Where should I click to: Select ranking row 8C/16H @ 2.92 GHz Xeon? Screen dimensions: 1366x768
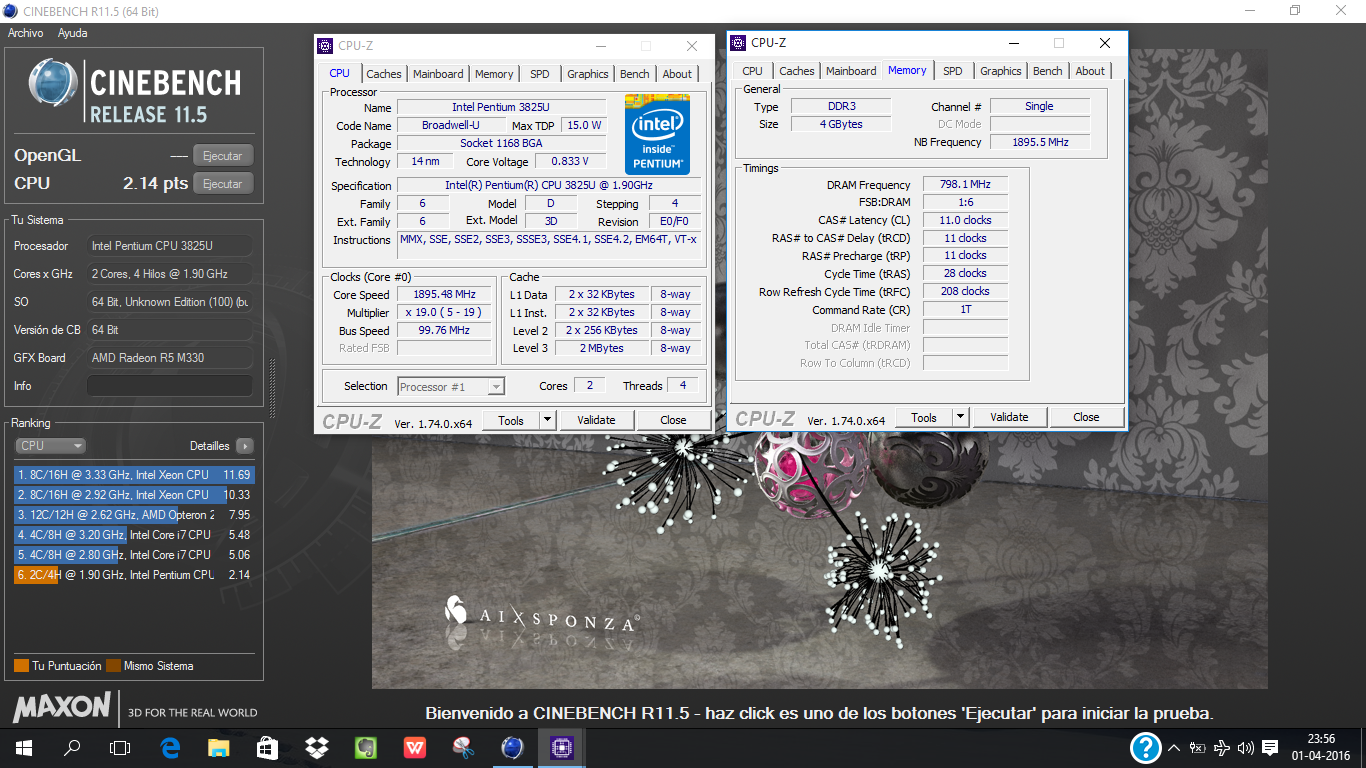133,495
